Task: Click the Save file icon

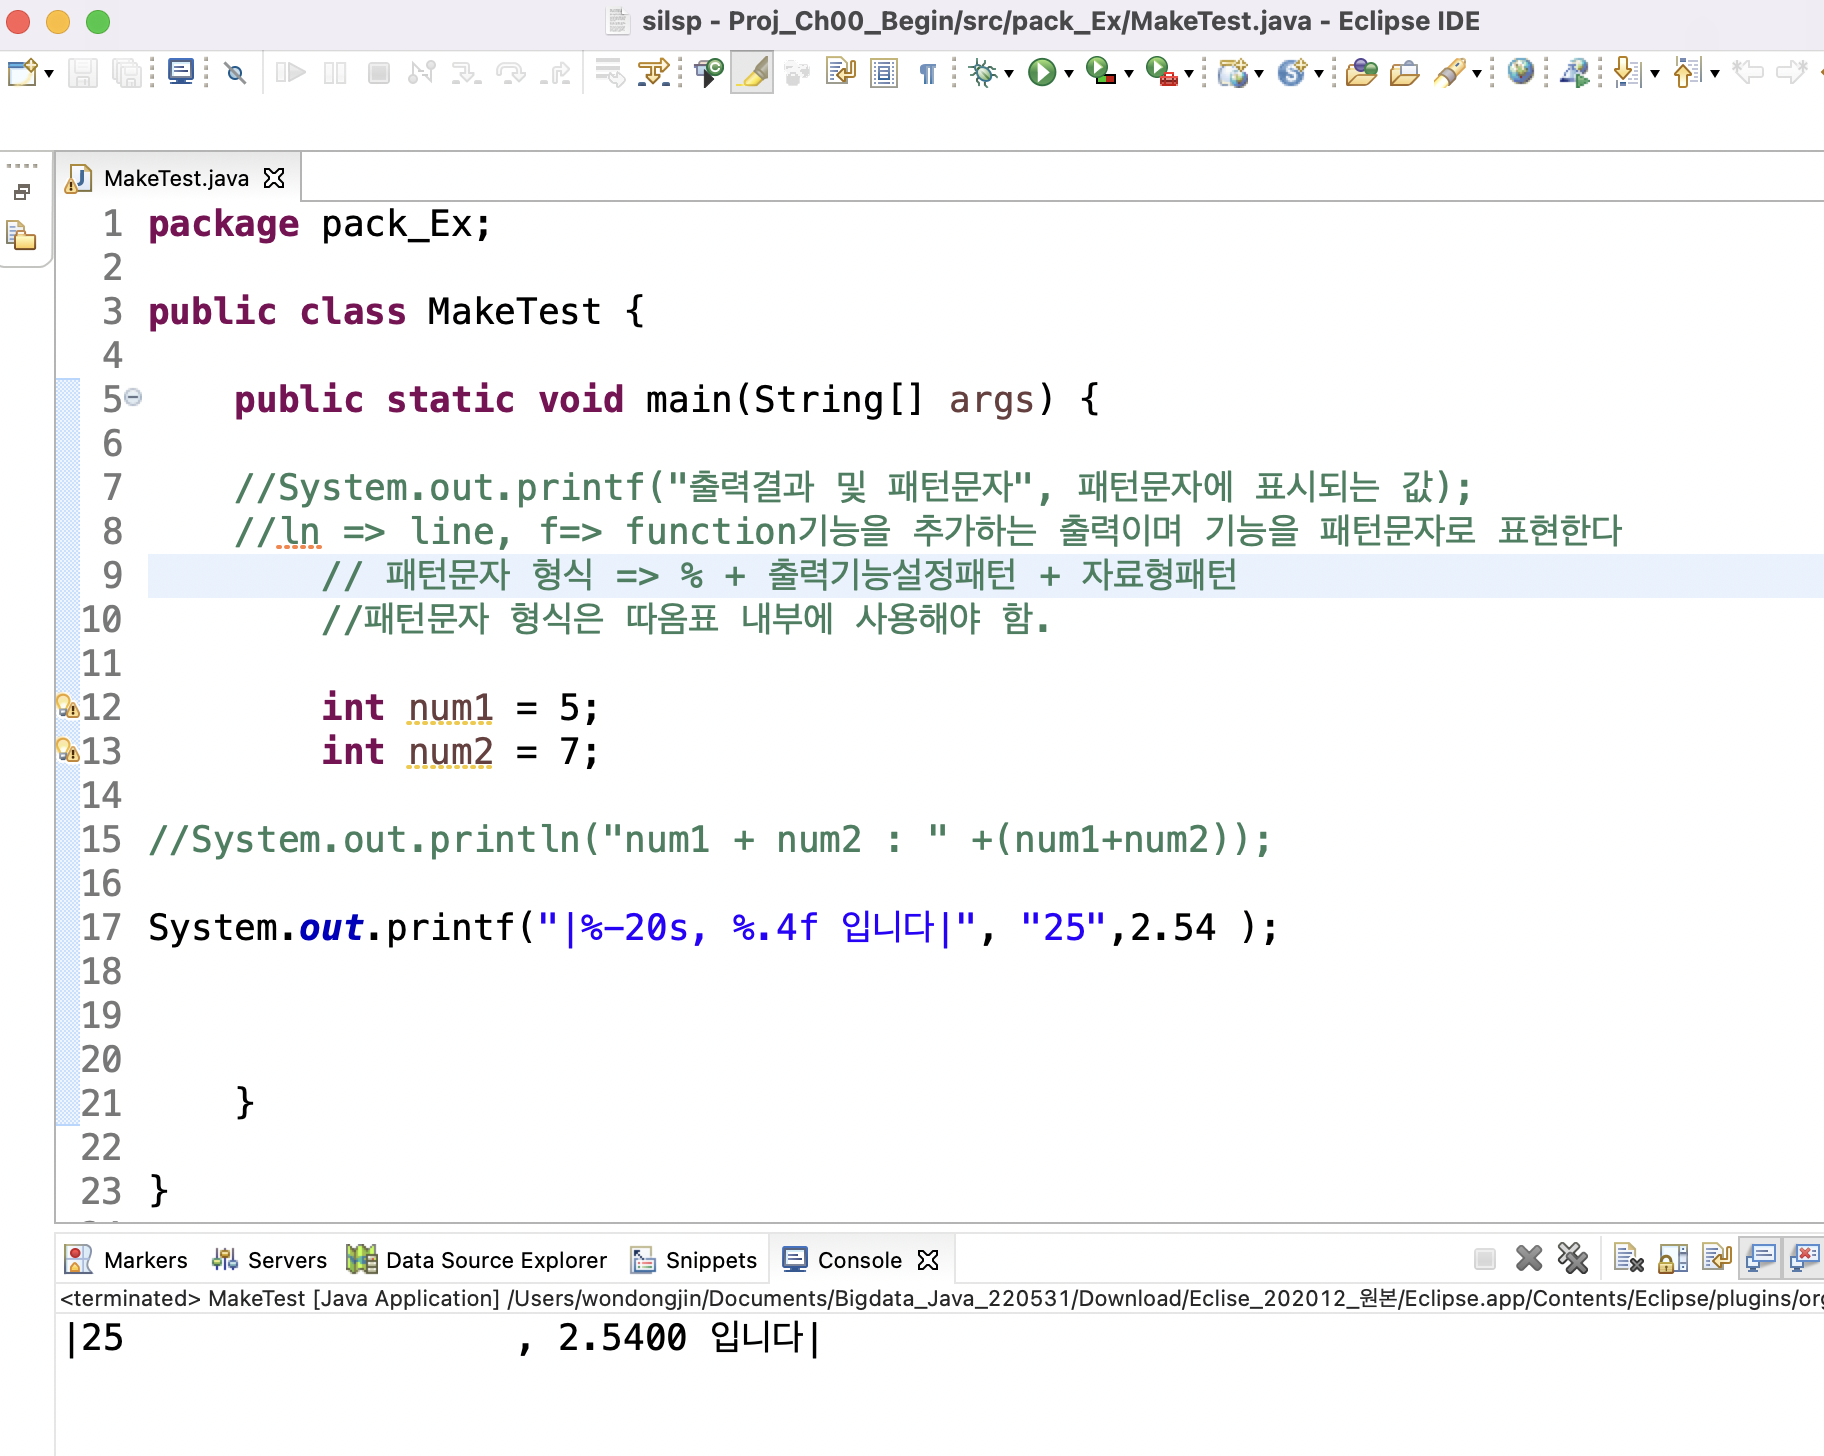Action: pyautogui.click(x=83, y=73)
